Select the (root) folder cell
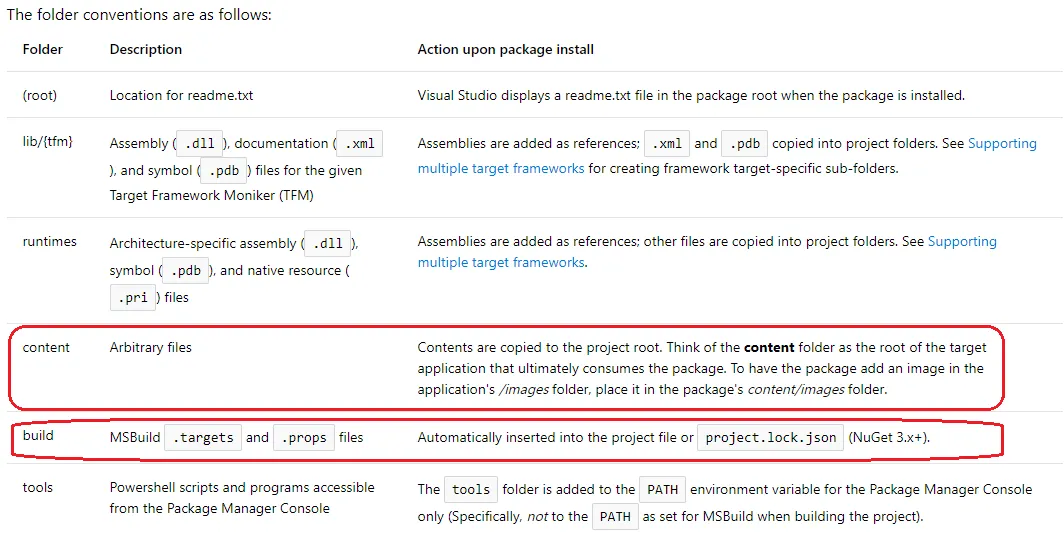This screenshot has width=1064, height=536. click(x=40, y=96)
